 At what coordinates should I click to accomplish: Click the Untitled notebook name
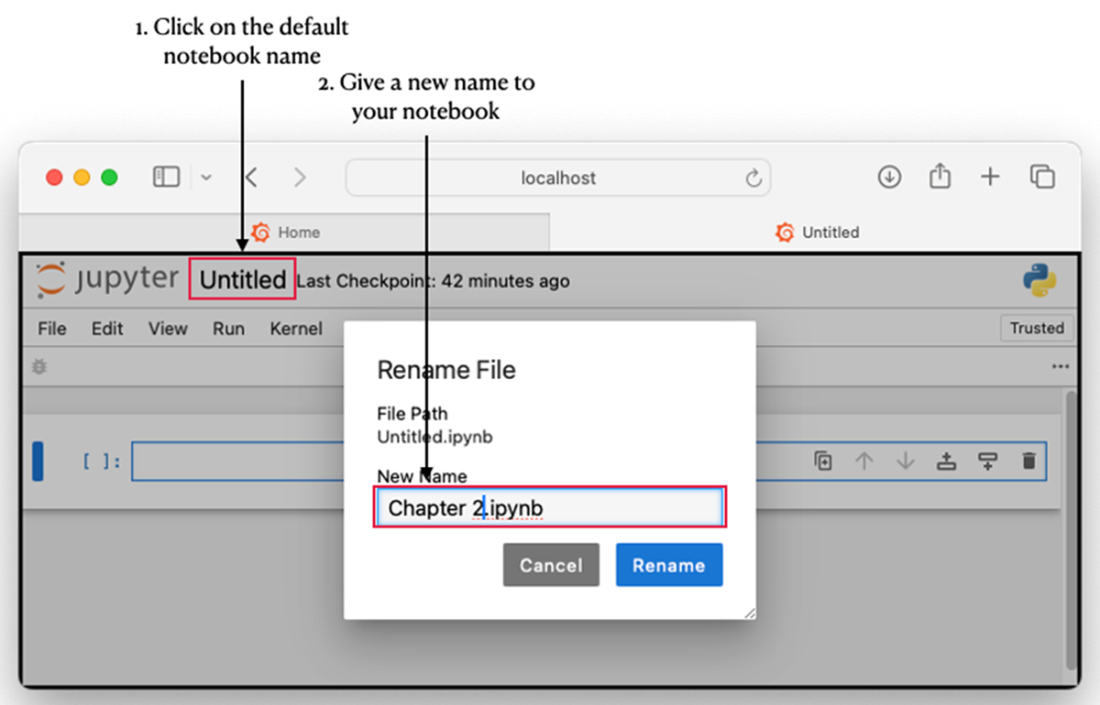click(x=243, y=280)
